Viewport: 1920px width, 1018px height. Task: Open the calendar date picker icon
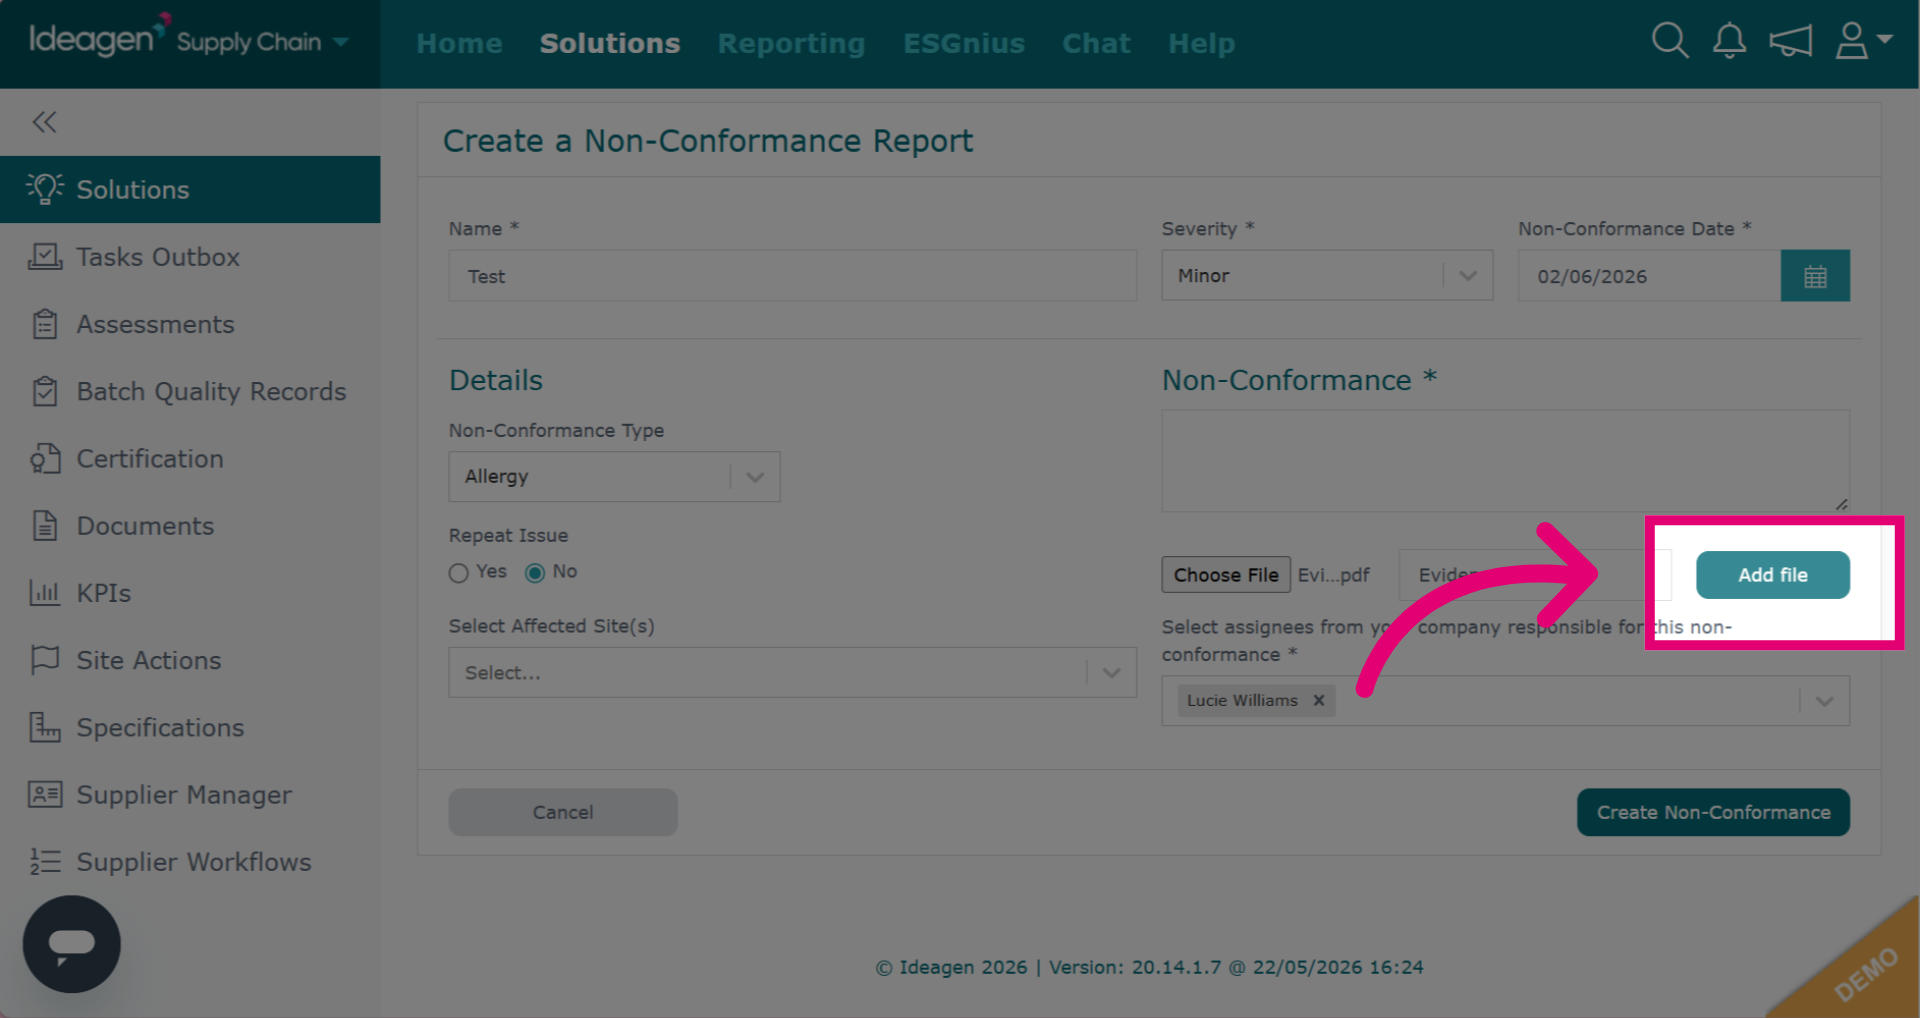[x=1815, y=276]
